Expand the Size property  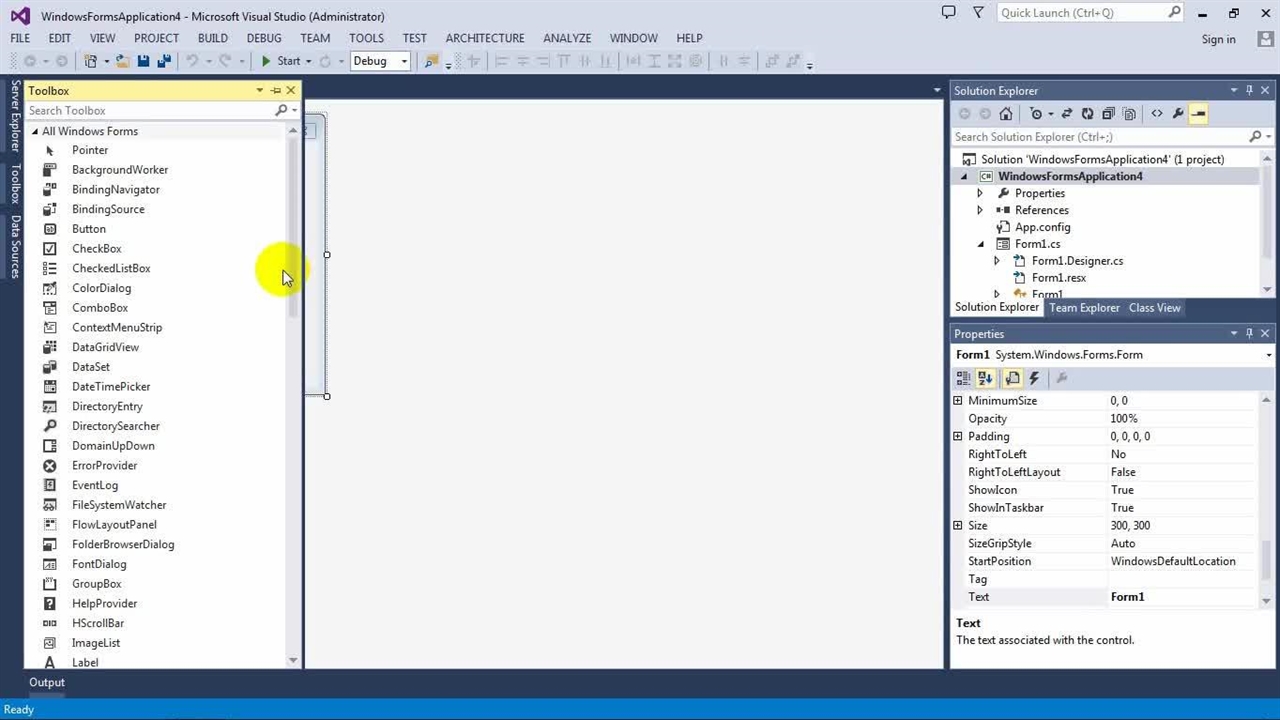click(x=958, y=526)
